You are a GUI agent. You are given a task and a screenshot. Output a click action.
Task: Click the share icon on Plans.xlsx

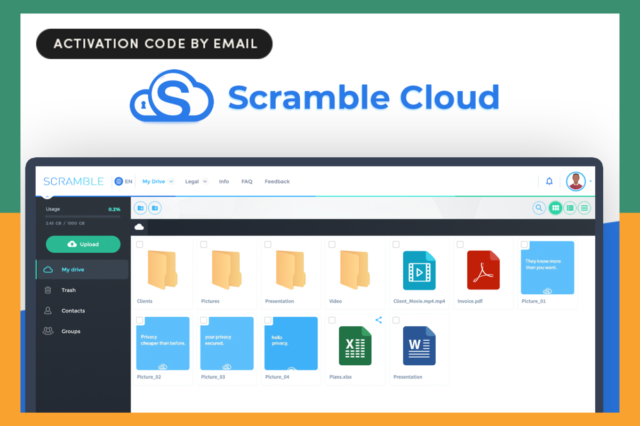pos(379,320)
